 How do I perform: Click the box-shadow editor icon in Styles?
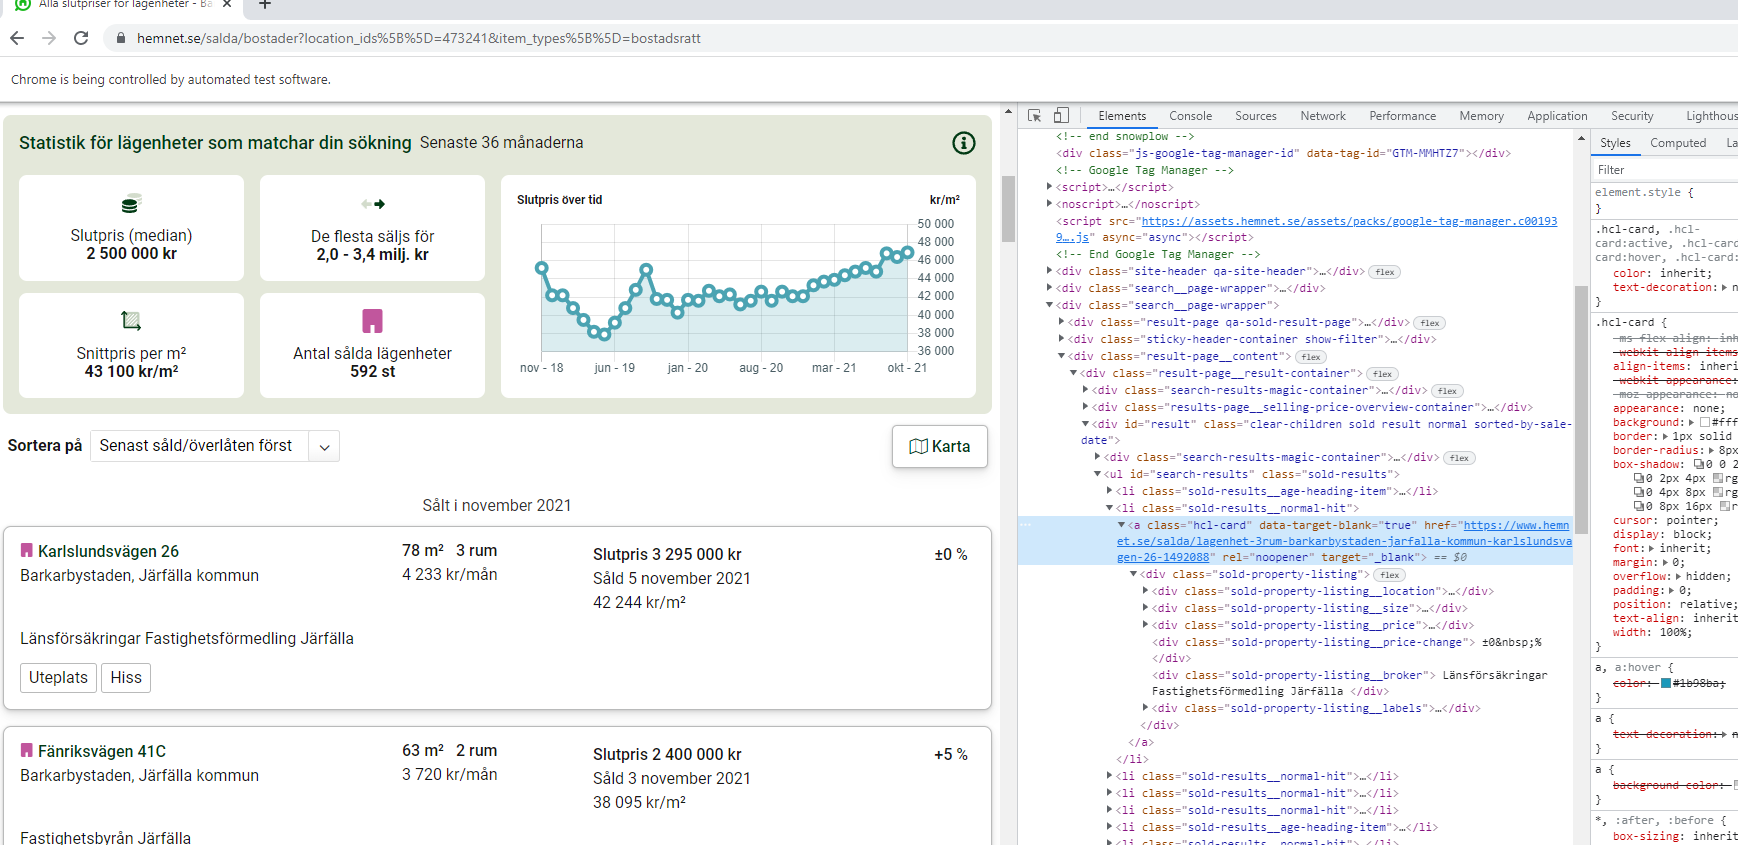coord(1699,464)
